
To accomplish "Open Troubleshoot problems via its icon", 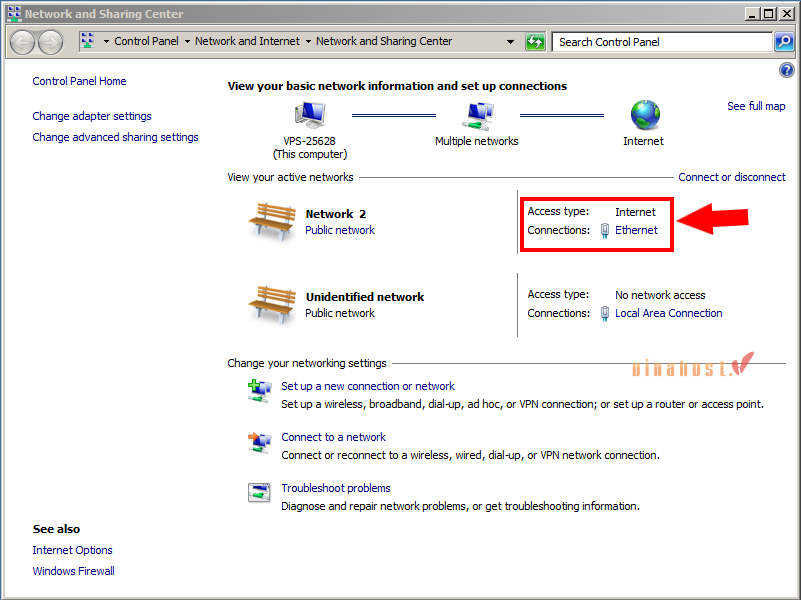I will pyautogui.click(x=259, y=493).
